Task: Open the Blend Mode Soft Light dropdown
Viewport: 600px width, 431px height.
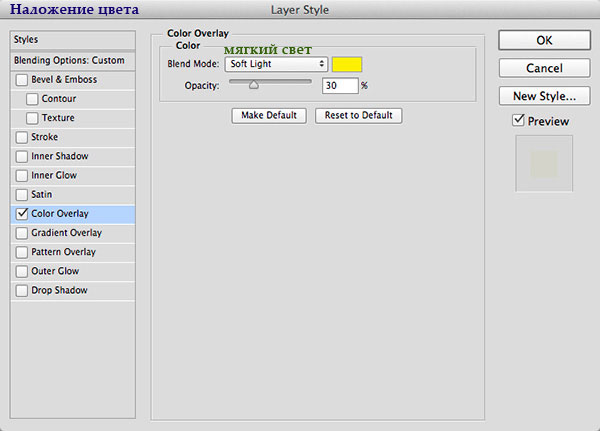Action: (x=276, y=64)
